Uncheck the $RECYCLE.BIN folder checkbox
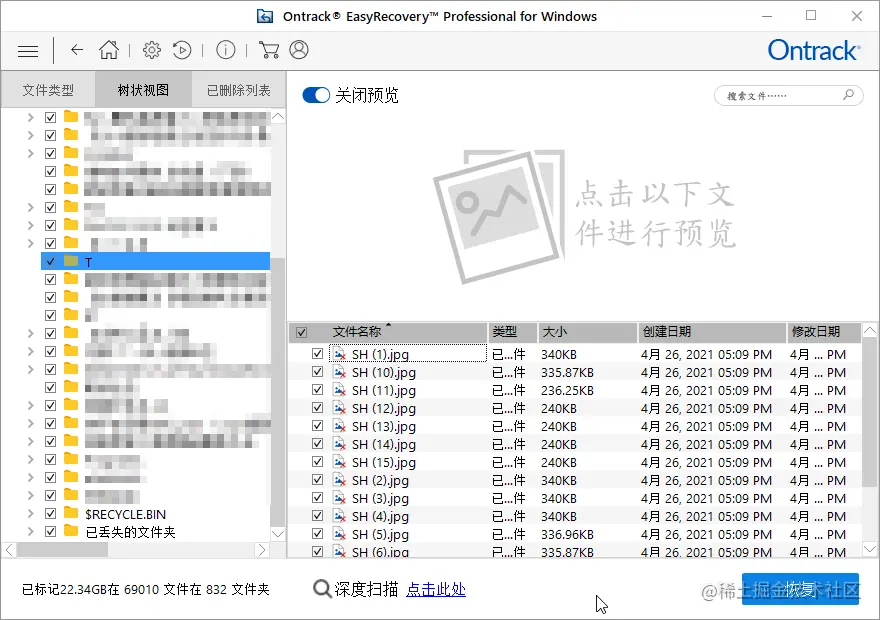880x620 pixels. [51, 513]
